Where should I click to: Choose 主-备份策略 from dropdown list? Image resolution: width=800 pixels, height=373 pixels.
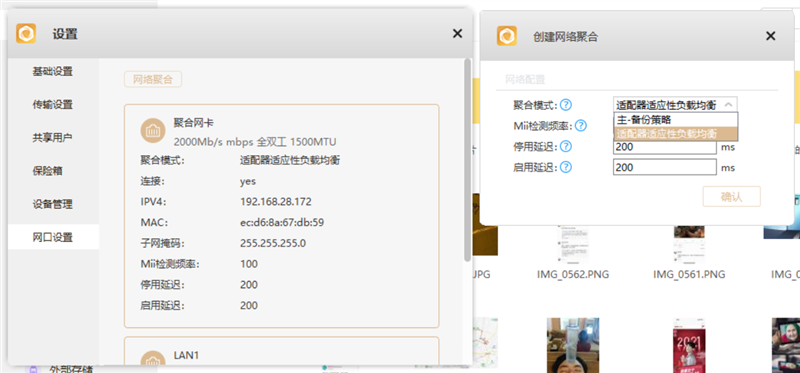click(676, 120)
